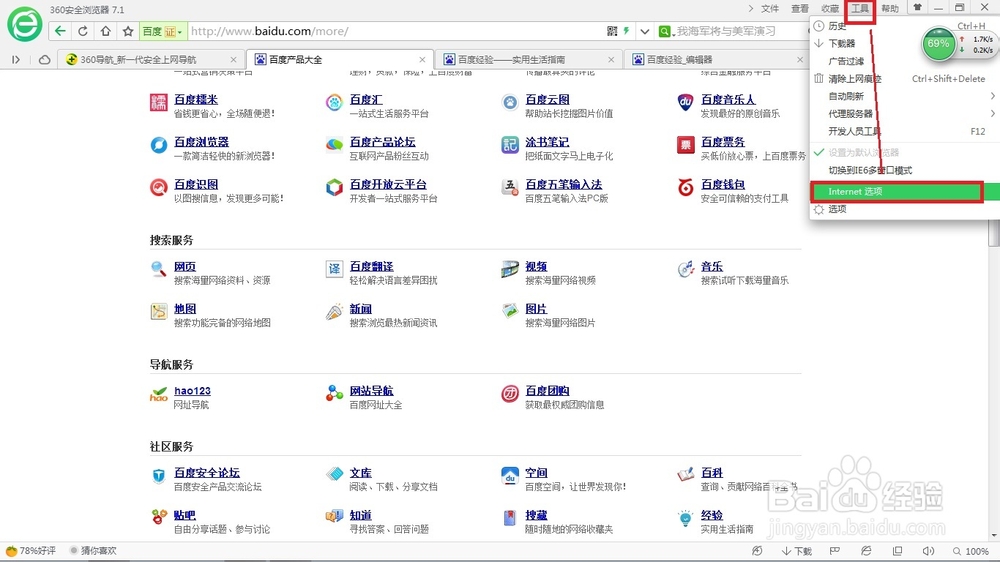Click the 视频 film icon
Viewport: 1000px width, 562px height.
click(510, 269)
